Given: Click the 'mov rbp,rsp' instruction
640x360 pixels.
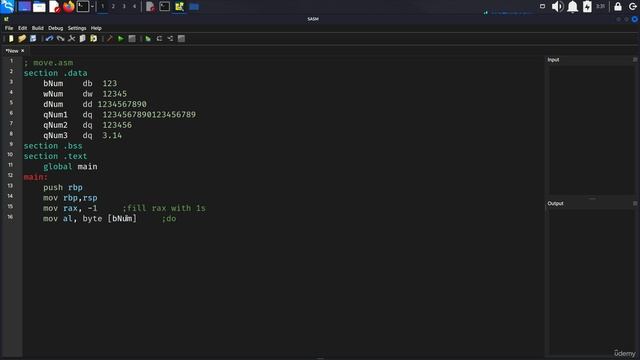Looking at the screenshot, I should click(70, 198).
